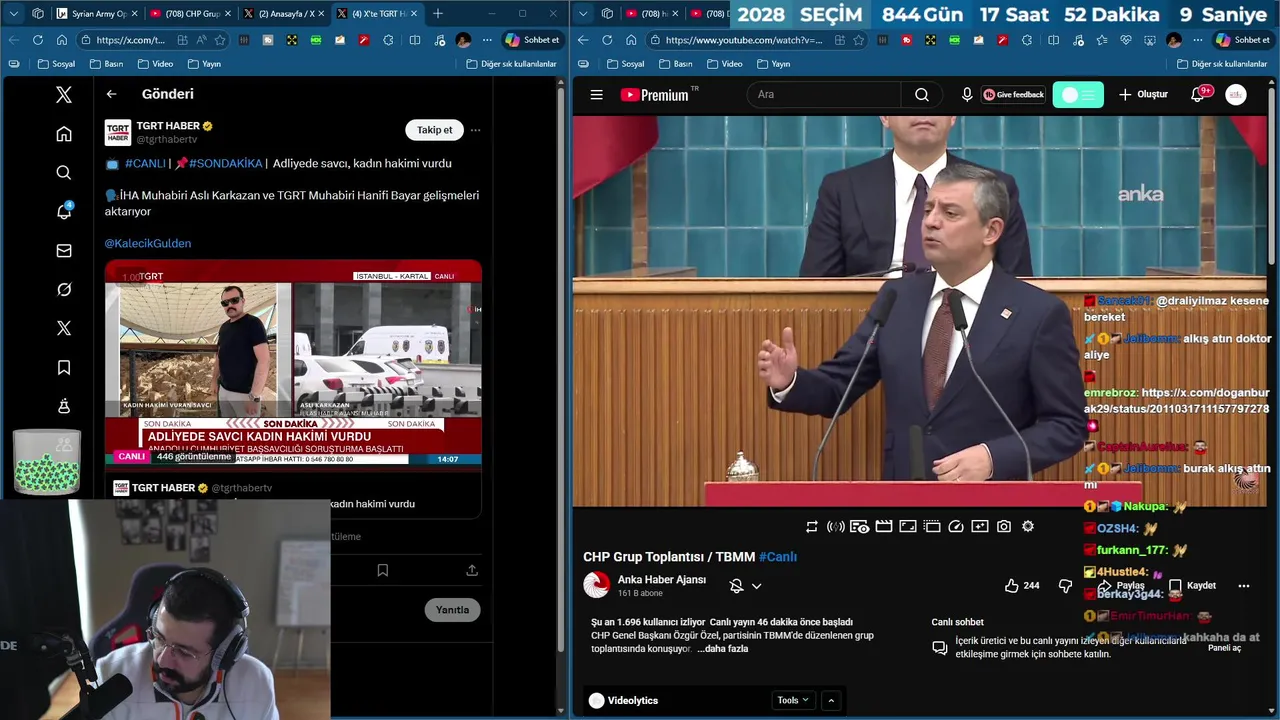Open the Sosyal bookmarks folder in left browser
This screenshot has width=1280, height=720.
[x=56, y=64]
